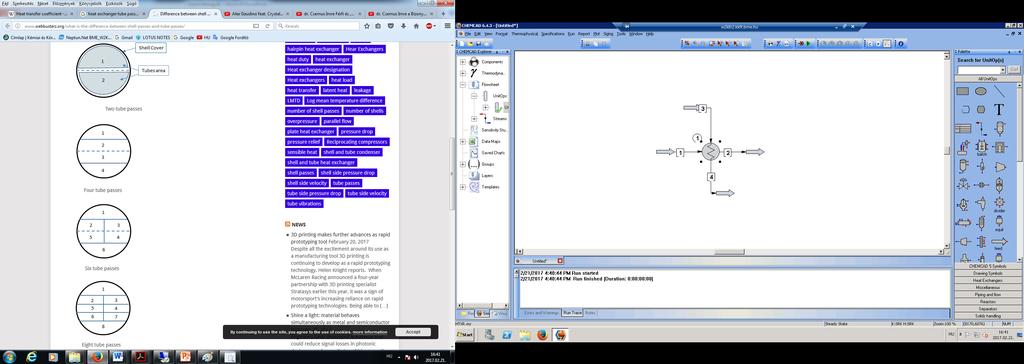Click the Firefox icon in the Windows taskbar

coord(97,357)
